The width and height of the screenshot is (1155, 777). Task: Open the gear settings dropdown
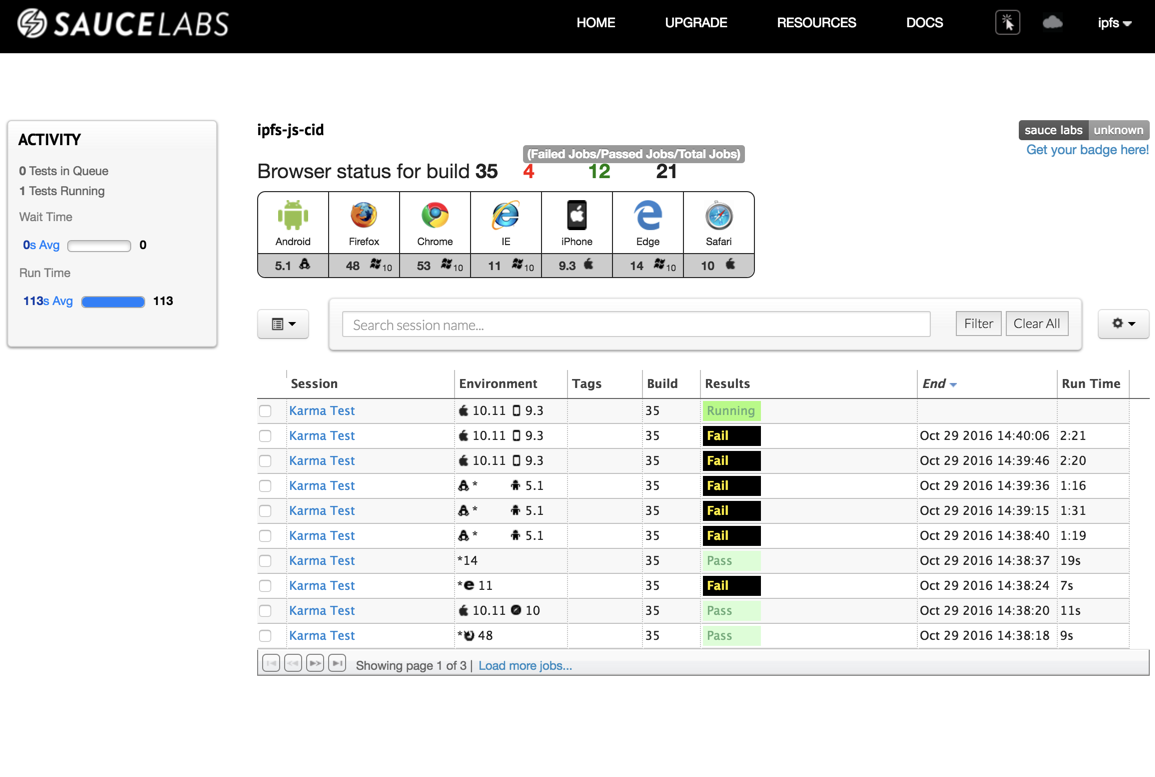click(x=1123, y=323)
